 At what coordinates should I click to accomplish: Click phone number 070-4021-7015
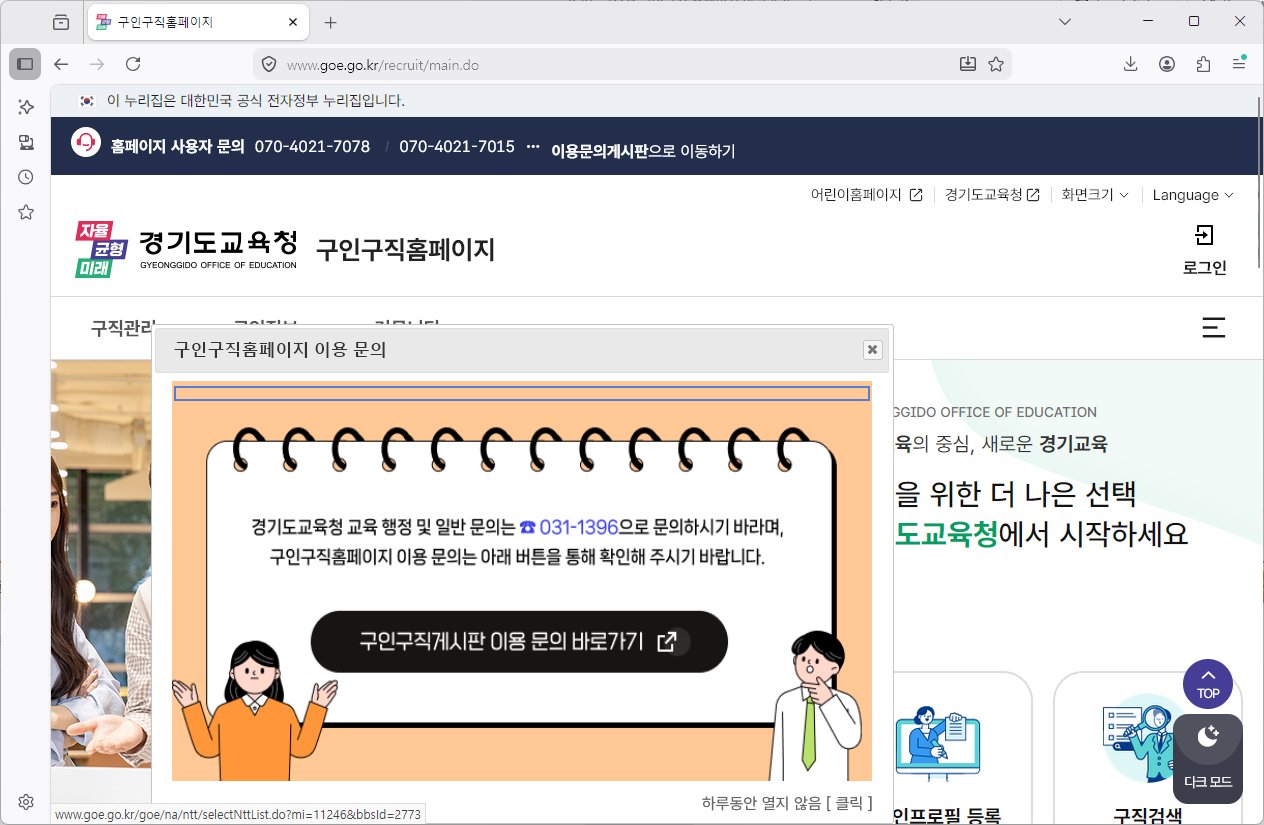457,147
